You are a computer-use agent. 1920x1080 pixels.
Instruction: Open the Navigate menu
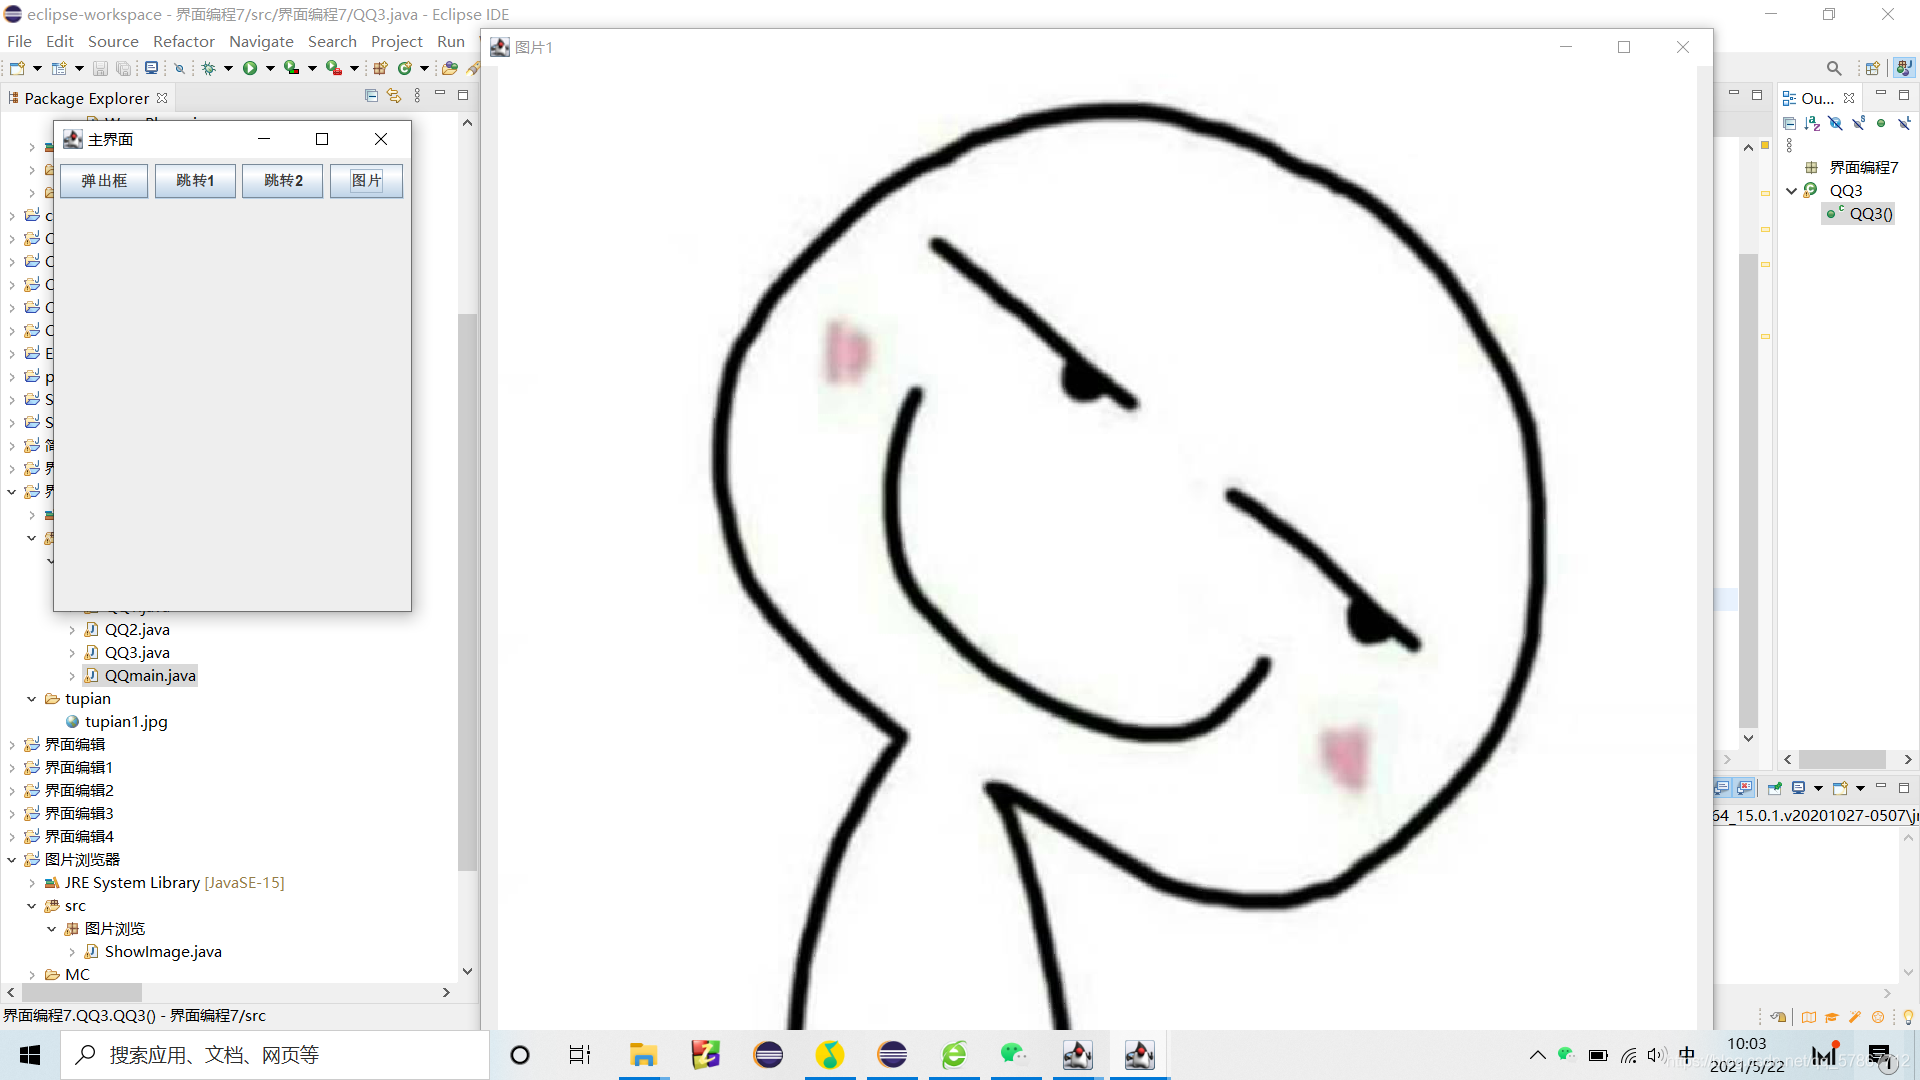click(261, 41)
